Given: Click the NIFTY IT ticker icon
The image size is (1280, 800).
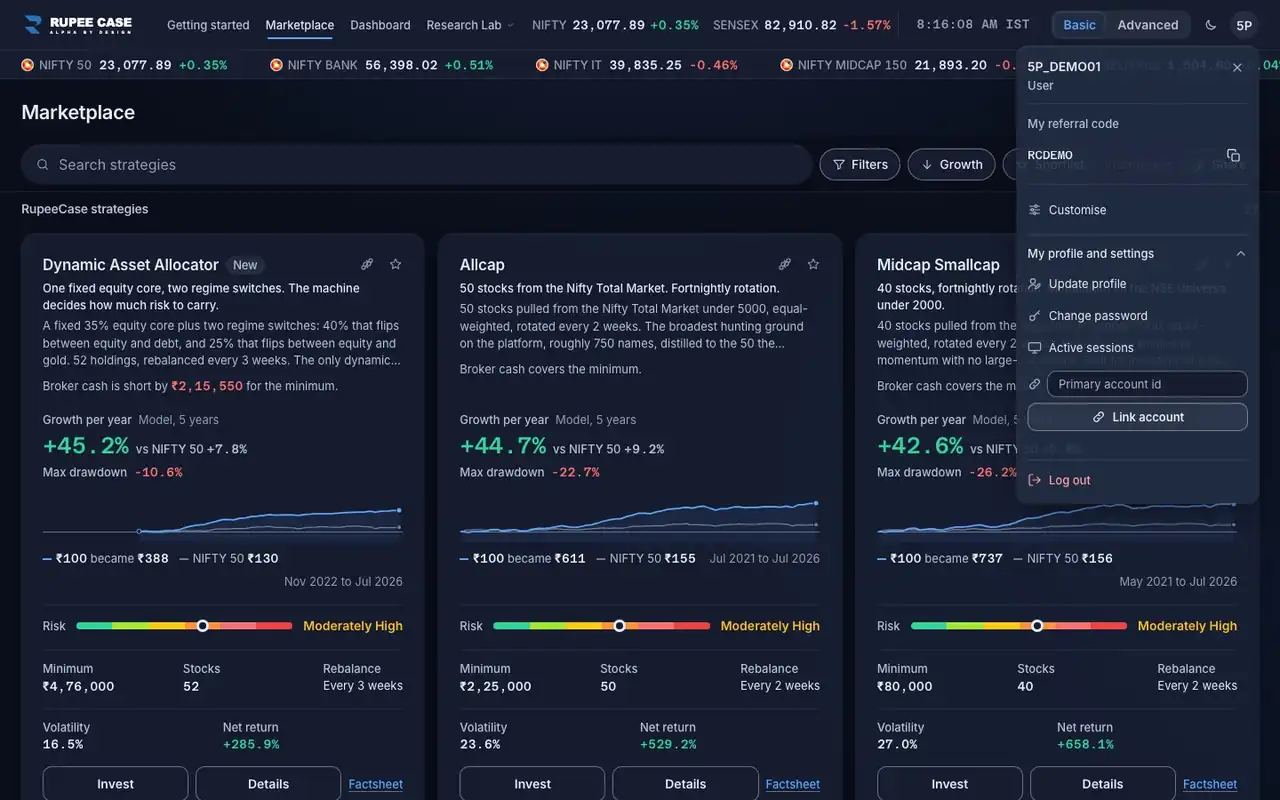Looking at the screenshot, I should click(542, 65).
